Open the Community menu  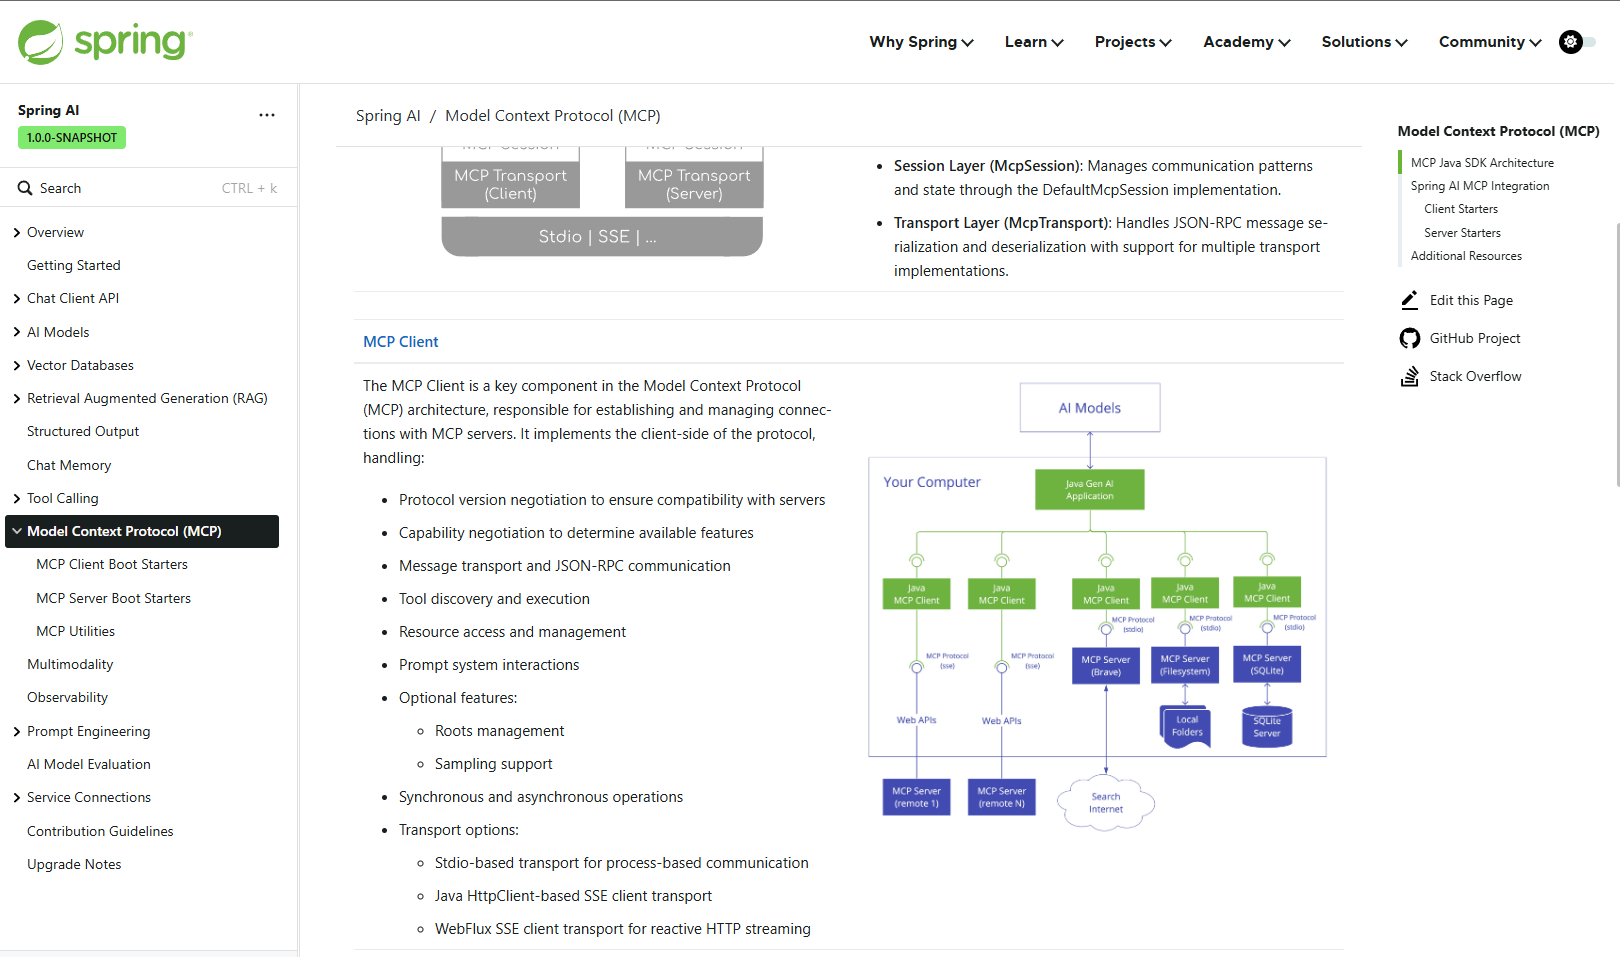pos(1490,42)
